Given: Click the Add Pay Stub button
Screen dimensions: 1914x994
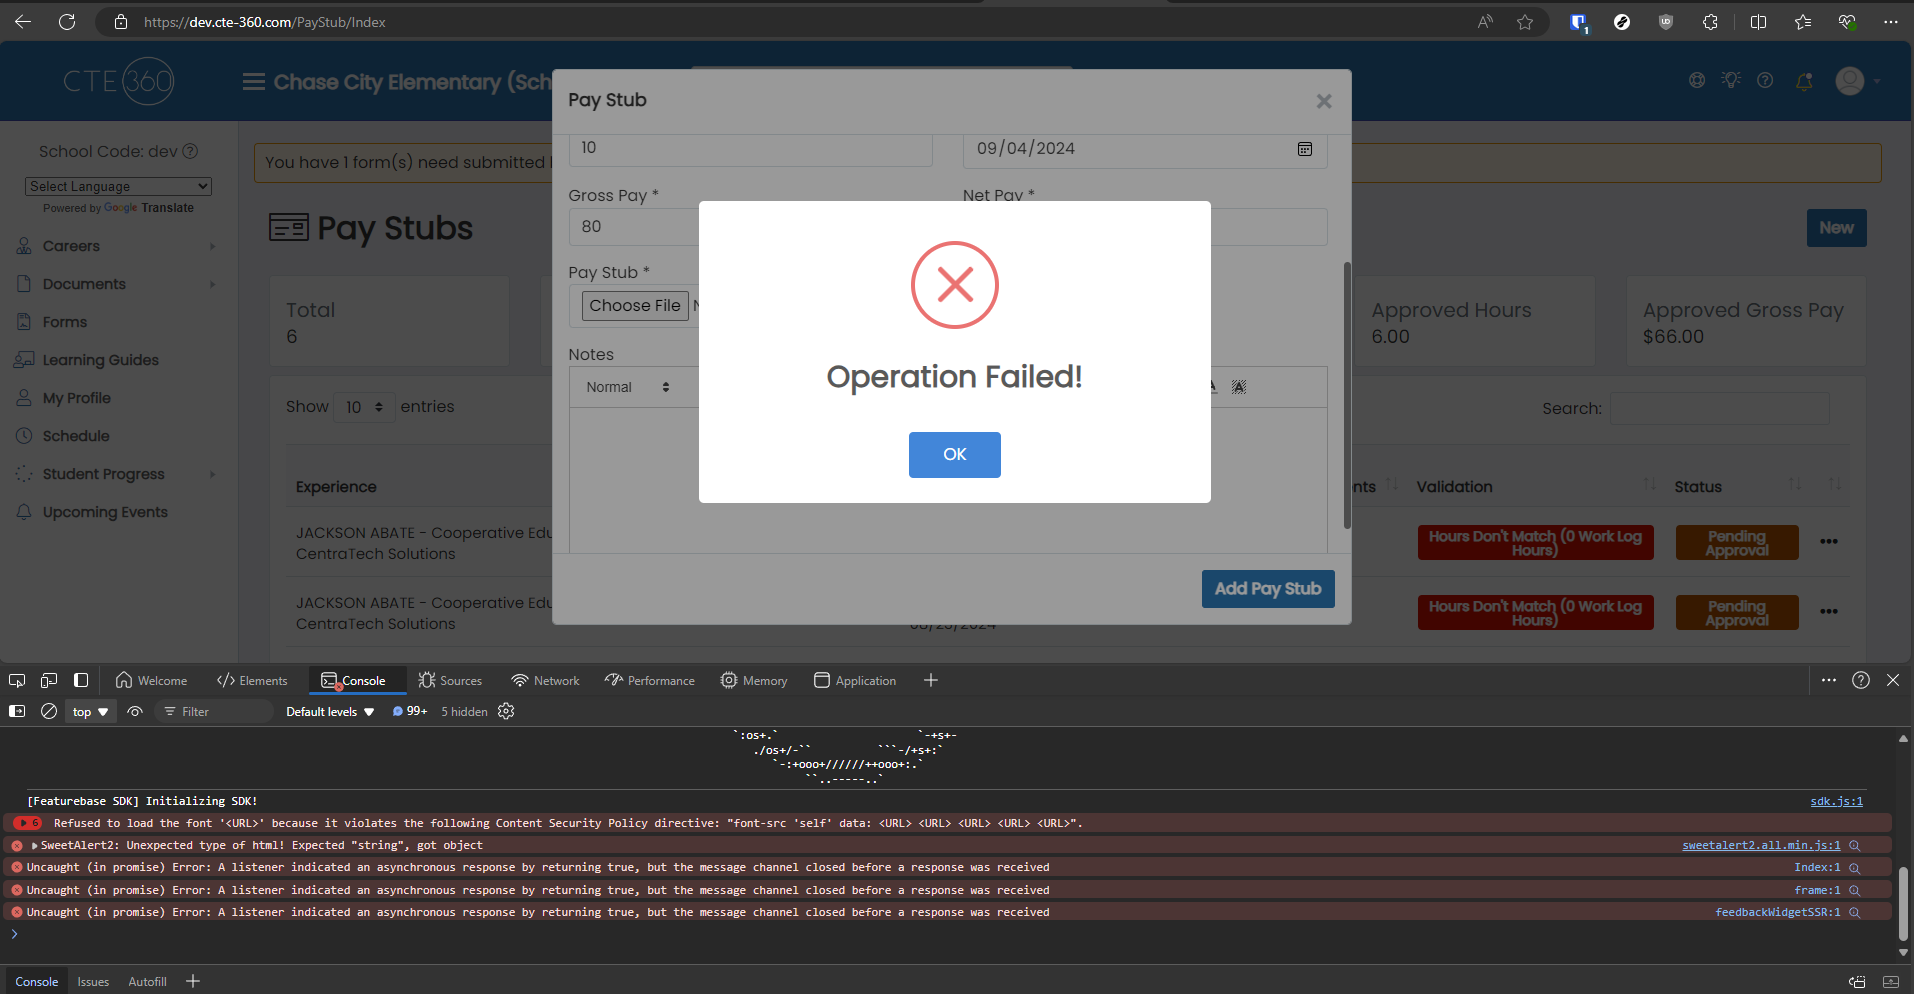Looking at the screenshot, I should (1267, 588).
